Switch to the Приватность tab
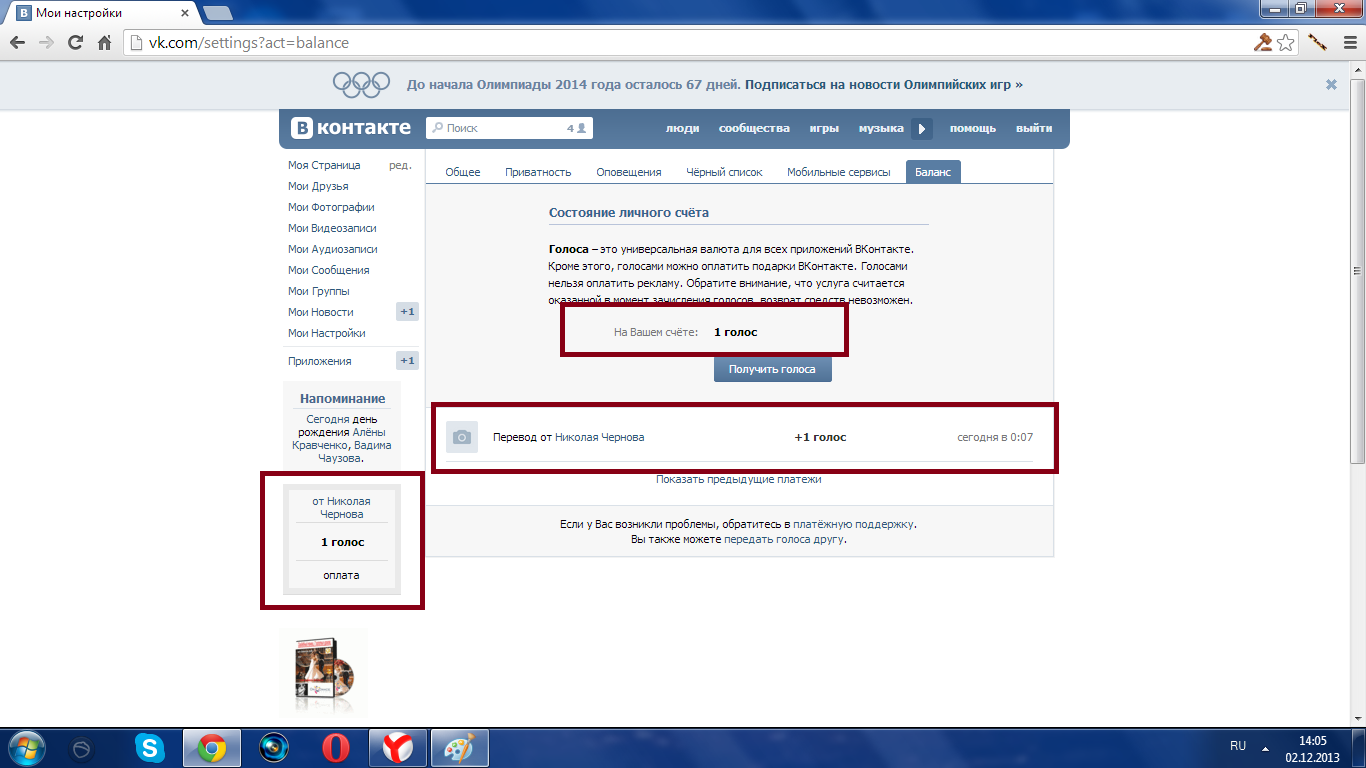Screen dimensions: 1366x768 tap(538, 172)
